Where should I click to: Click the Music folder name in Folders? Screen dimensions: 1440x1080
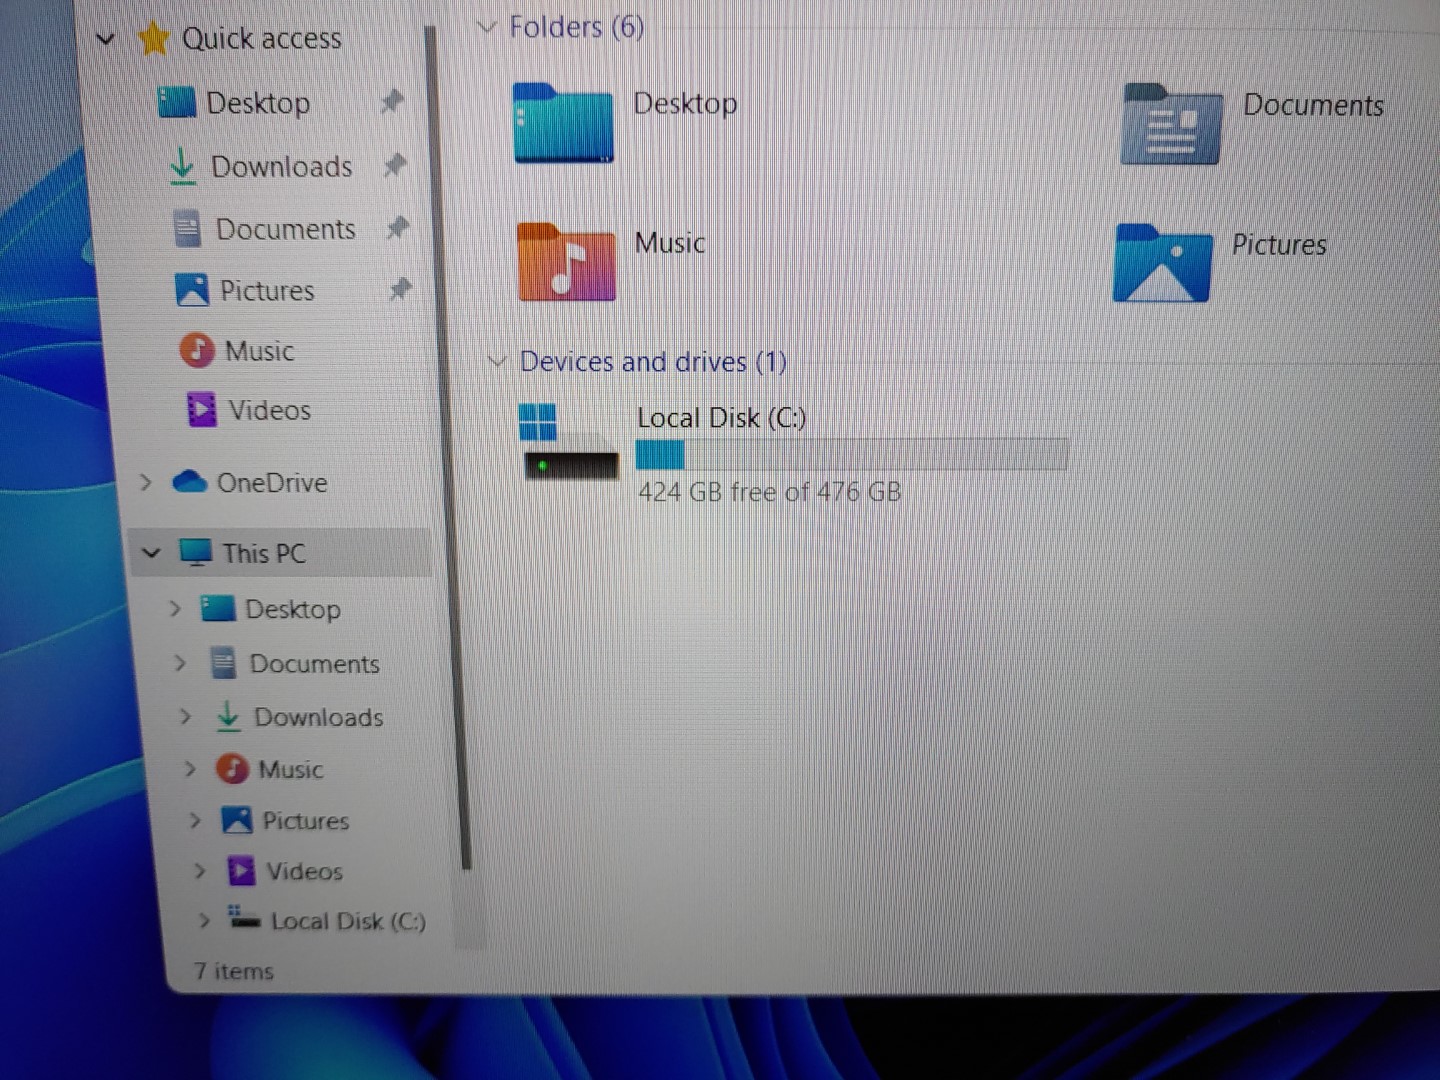671,243
